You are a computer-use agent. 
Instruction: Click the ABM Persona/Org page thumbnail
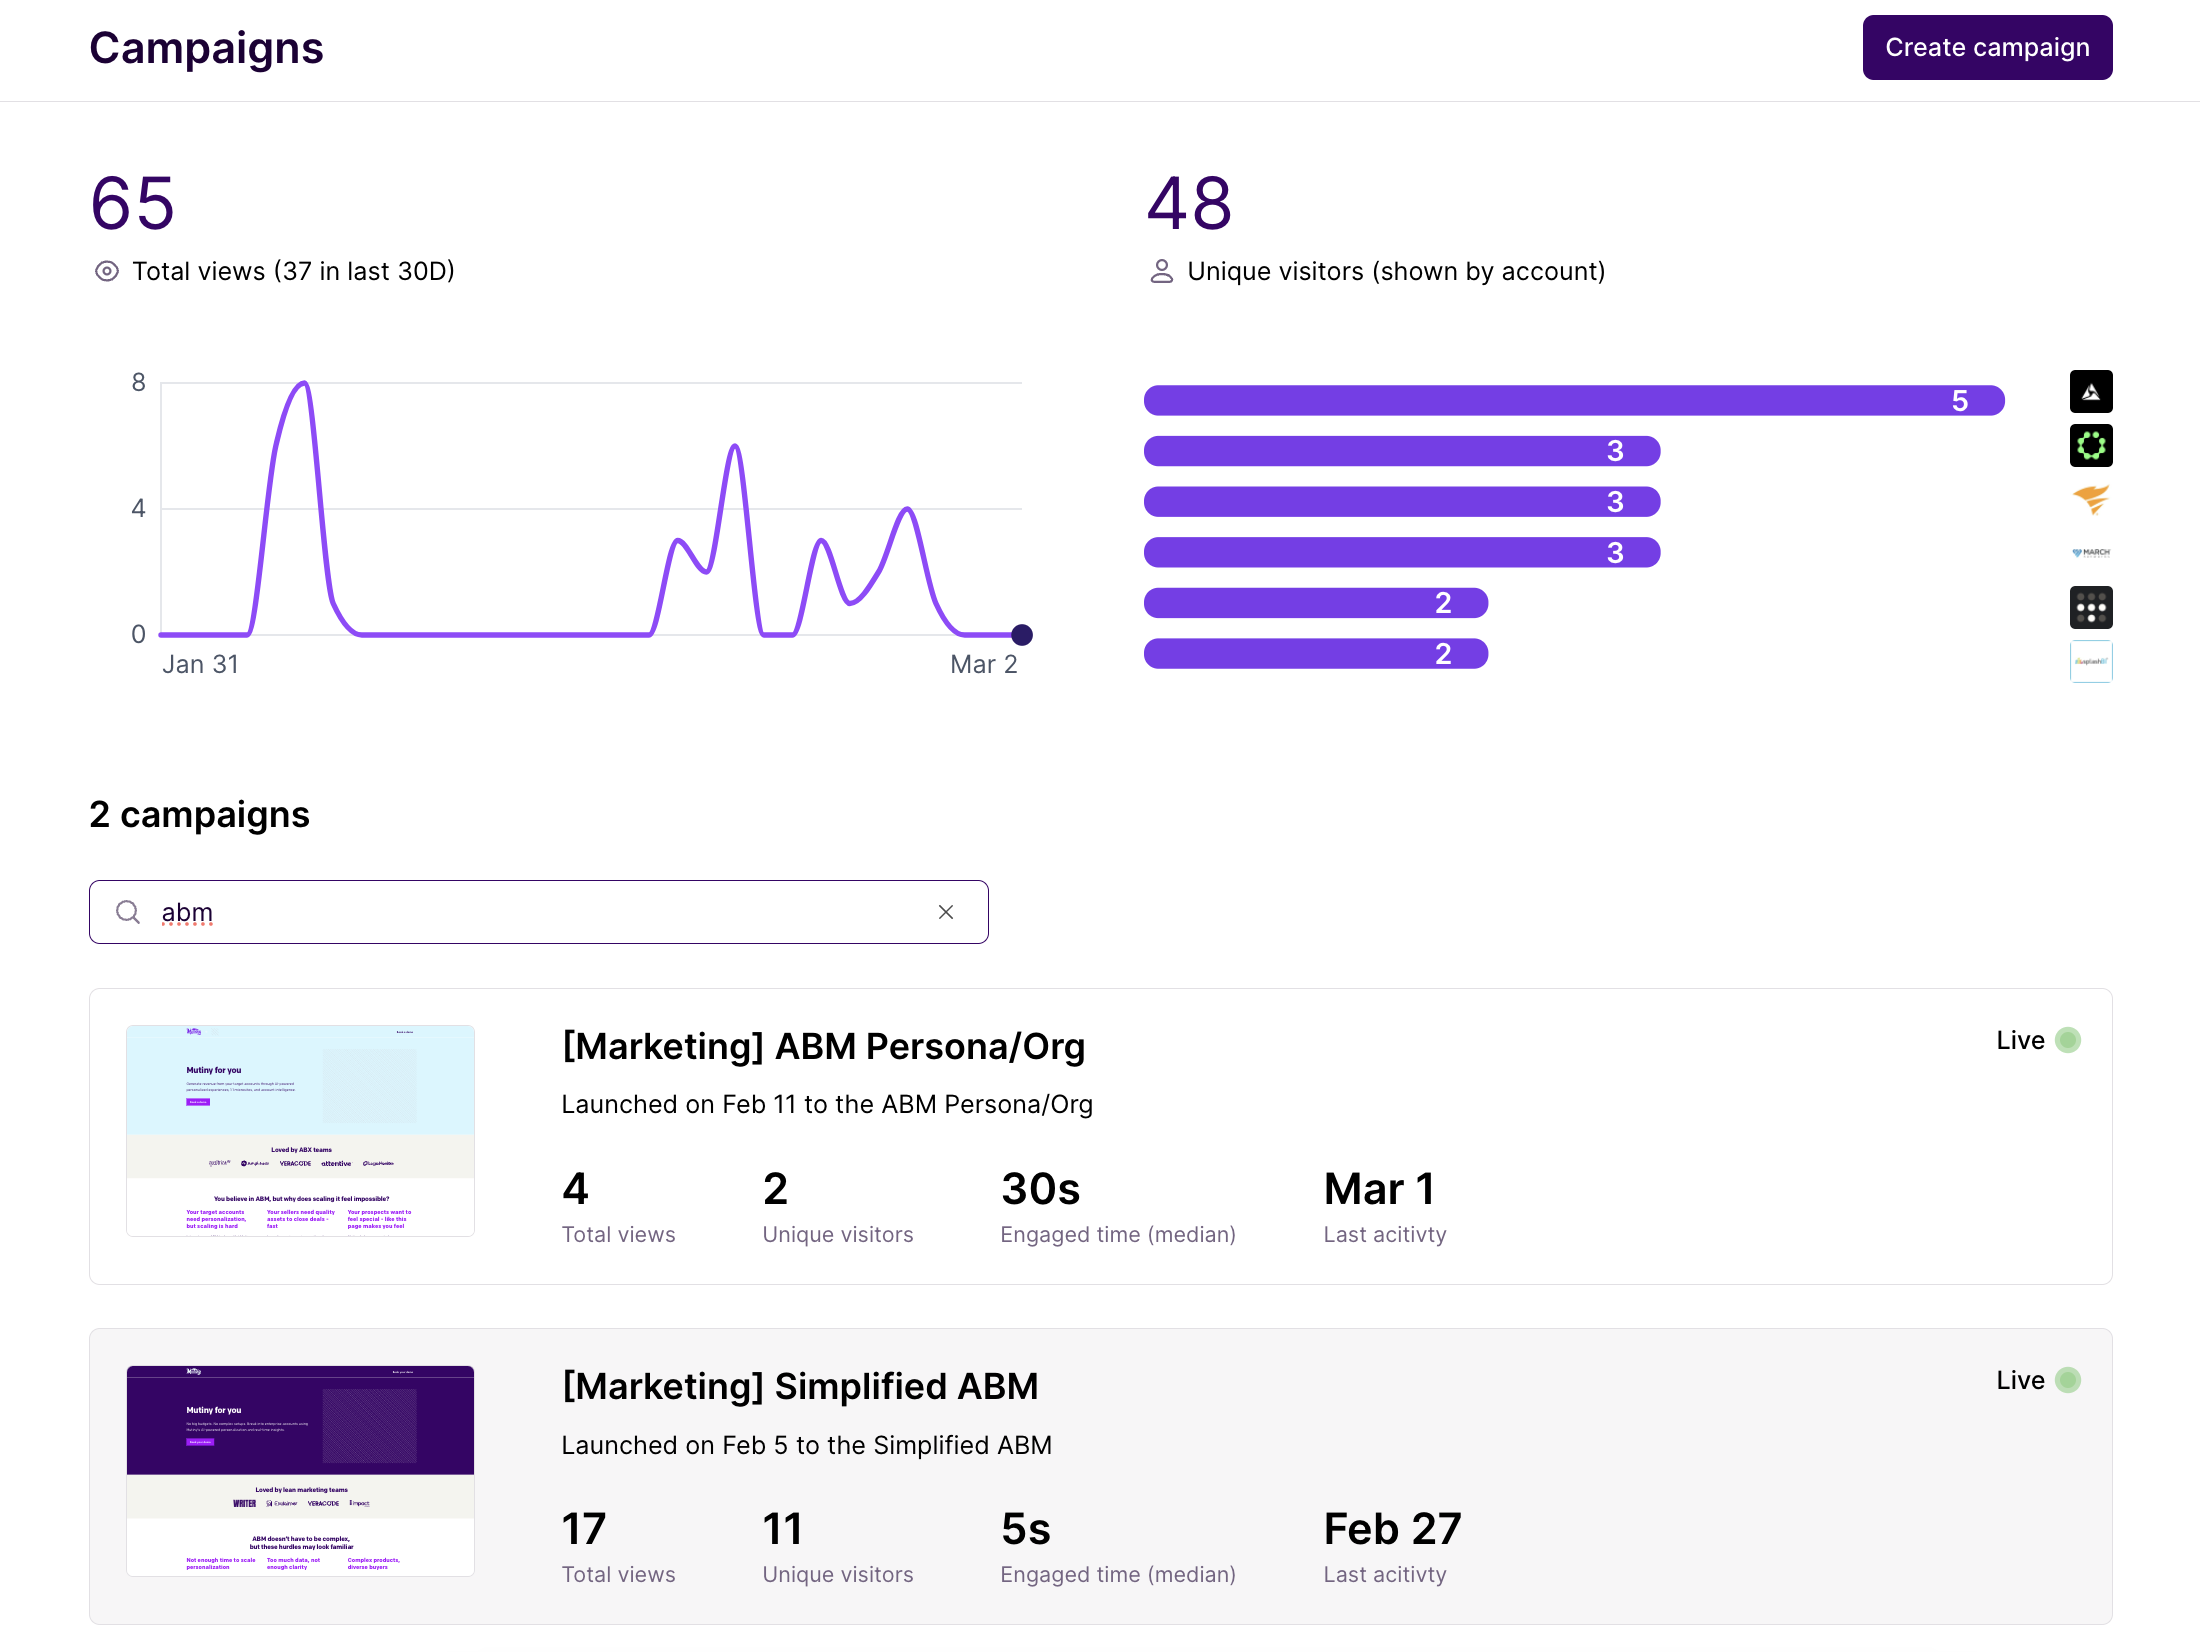pyautogui.click(x=300, y=1131)
